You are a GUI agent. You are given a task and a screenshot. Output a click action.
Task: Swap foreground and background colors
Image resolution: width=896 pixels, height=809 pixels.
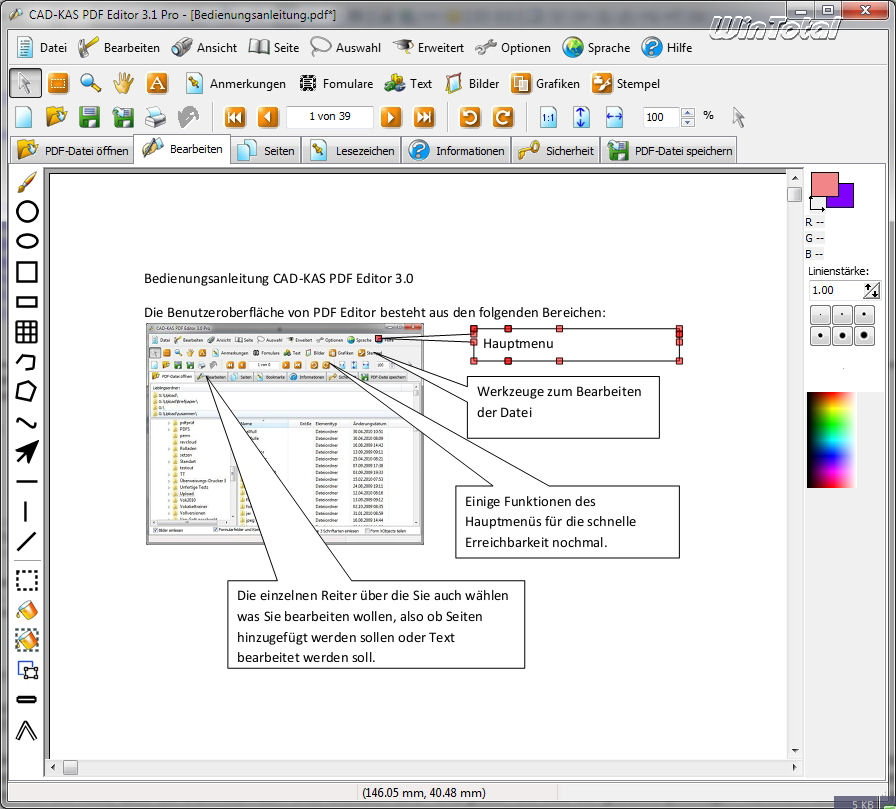coord(816,204)
